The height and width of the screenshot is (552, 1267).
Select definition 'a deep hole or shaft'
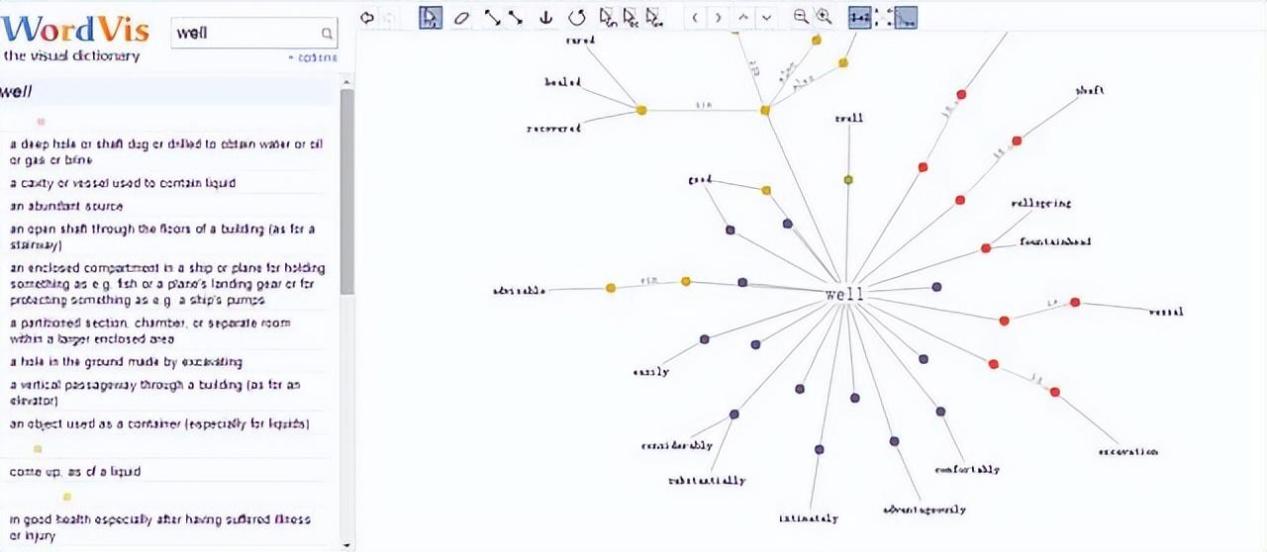click(166, 152)
